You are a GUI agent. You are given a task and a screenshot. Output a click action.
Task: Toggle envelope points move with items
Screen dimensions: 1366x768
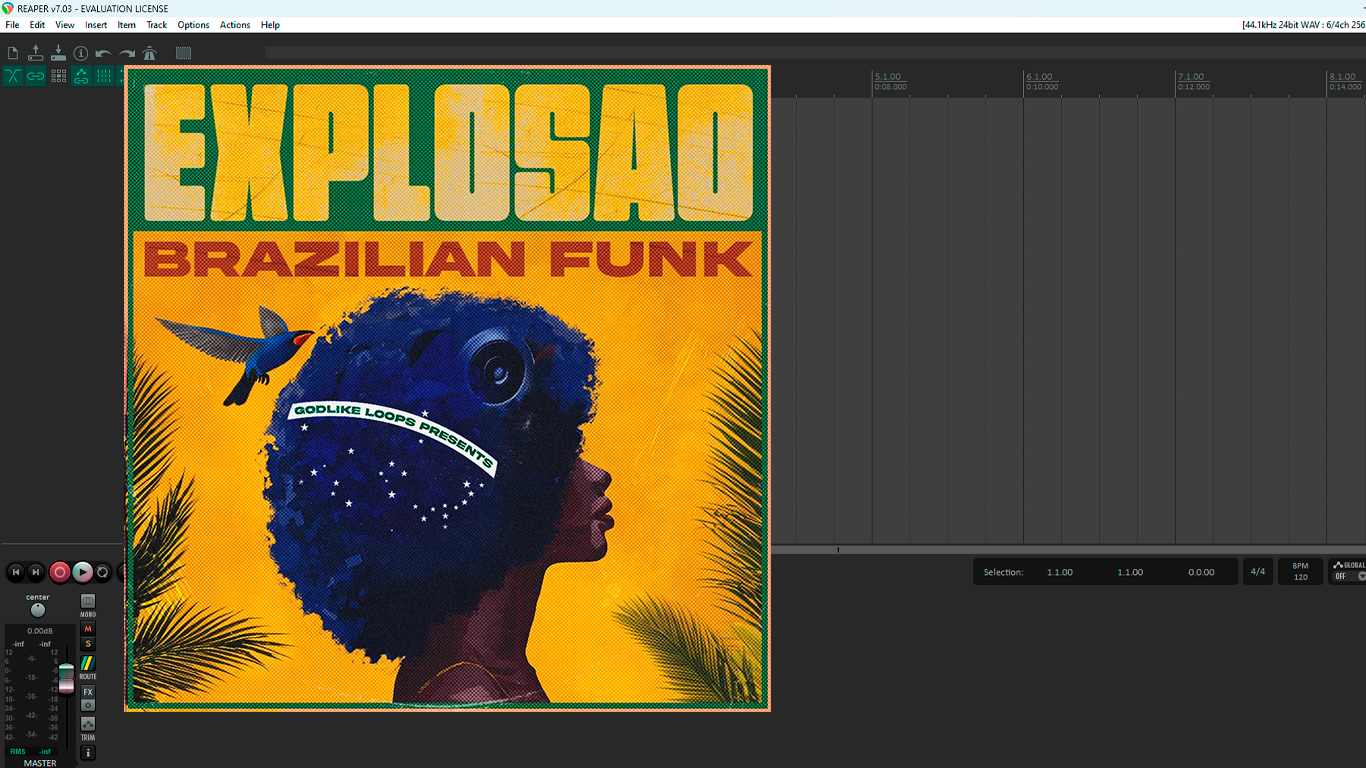81,76
